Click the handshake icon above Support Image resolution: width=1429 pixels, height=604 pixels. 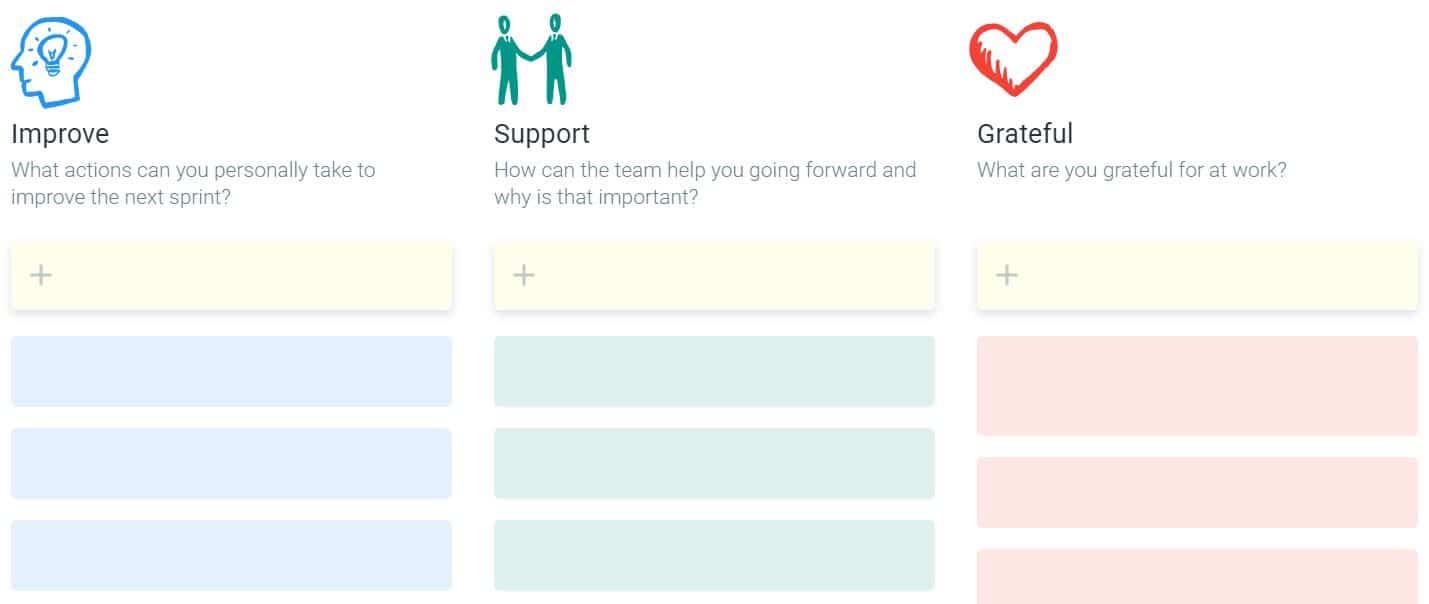coord(531,59)
